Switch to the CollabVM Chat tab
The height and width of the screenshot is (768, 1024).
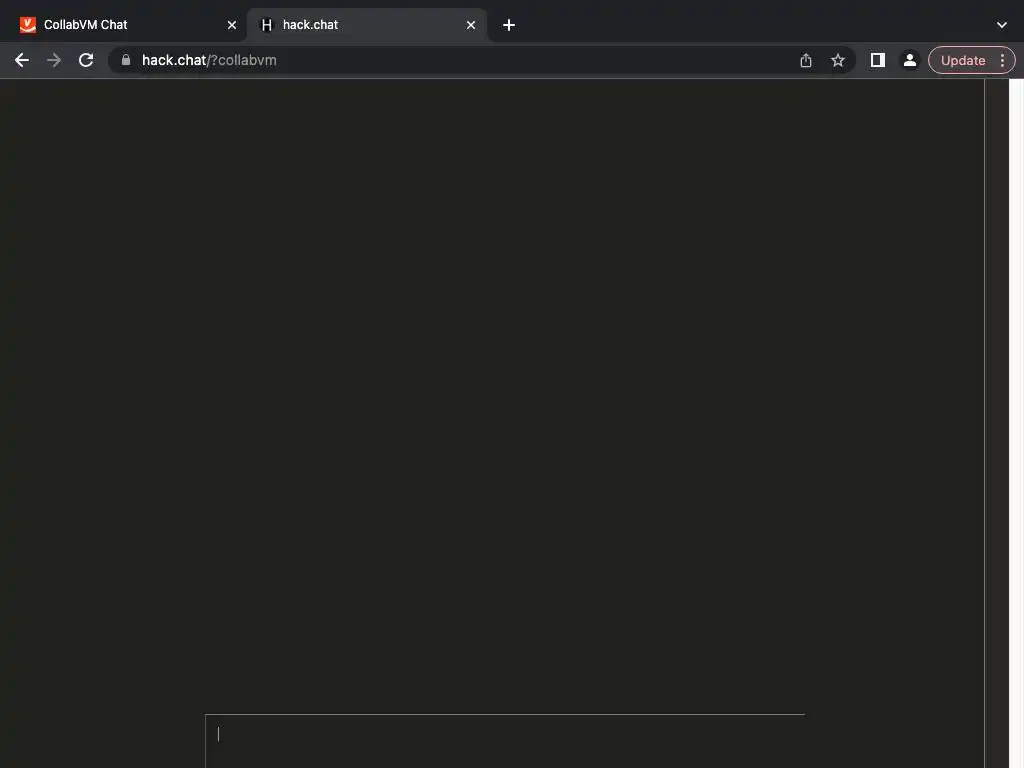click(x=123, y=25)
